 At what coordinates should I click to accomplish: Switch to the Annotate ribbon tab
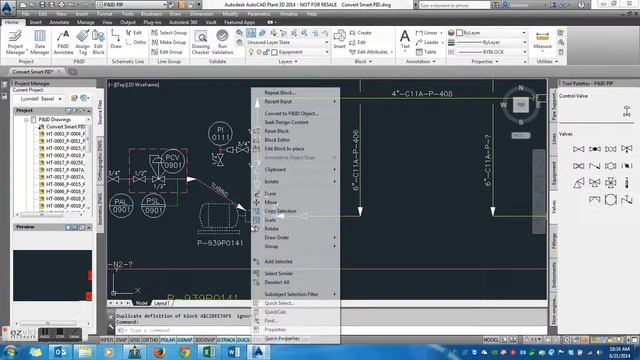(x=59, y=22)
